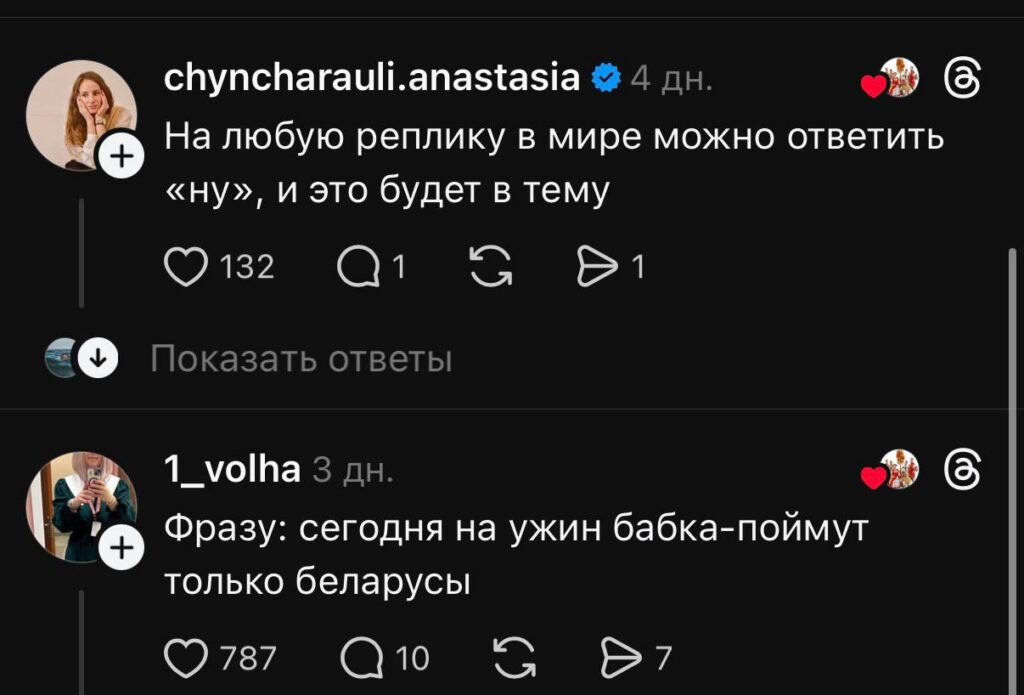Like the 1_volha post

[185, 657]
